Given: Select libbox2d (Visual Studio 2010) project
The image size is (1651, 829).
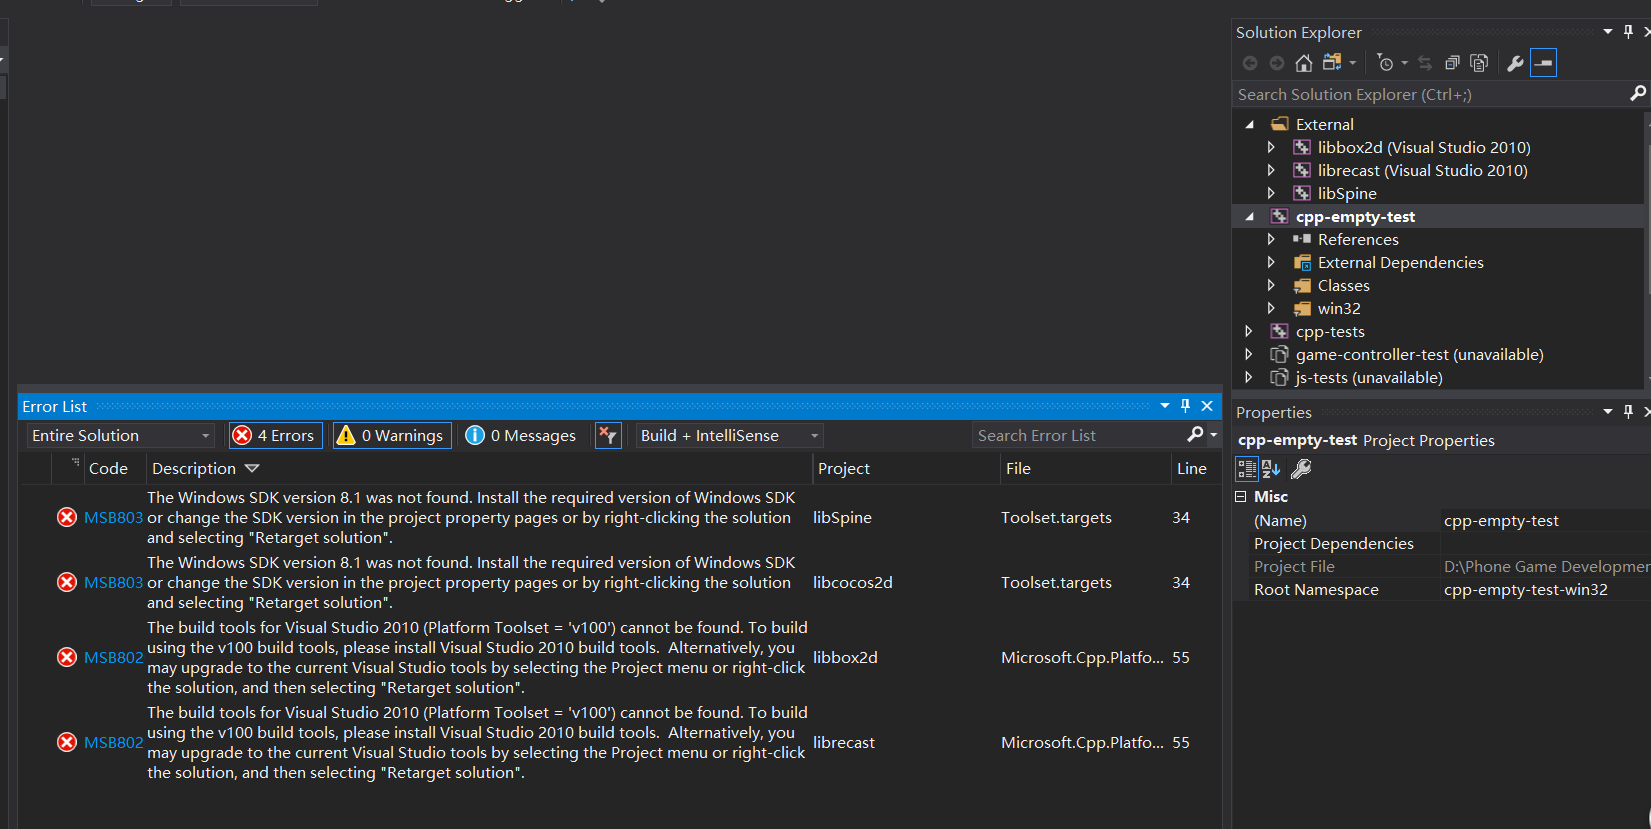Looking at the screenshot, I should pos(1424,147).
